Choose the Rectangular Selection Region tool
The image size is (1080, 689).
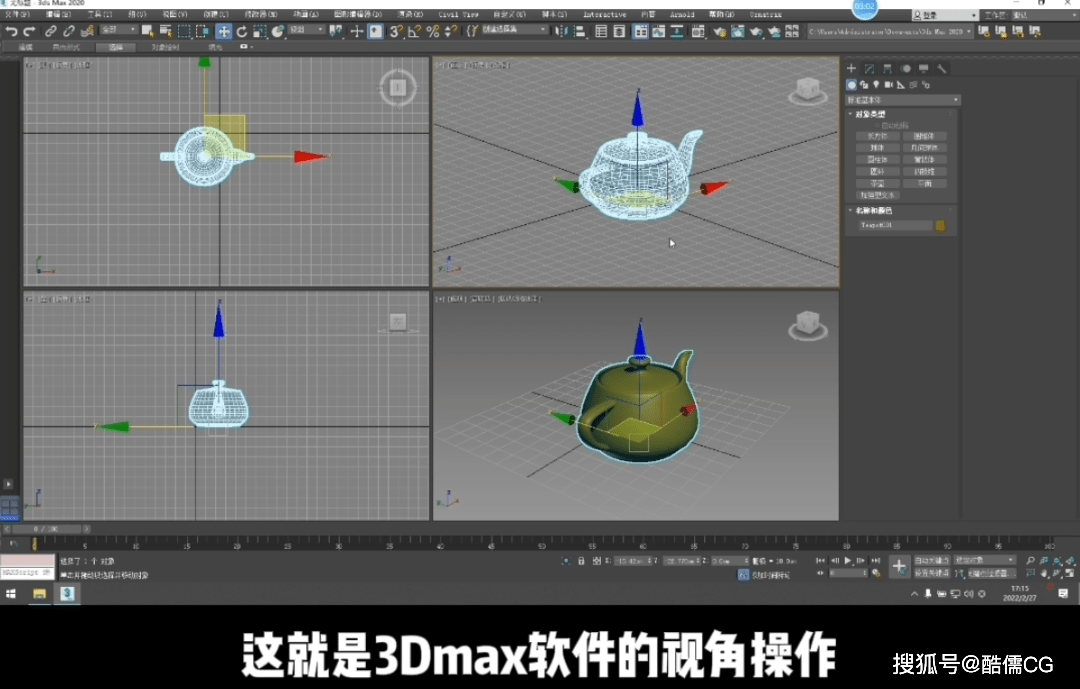(184, 31)
